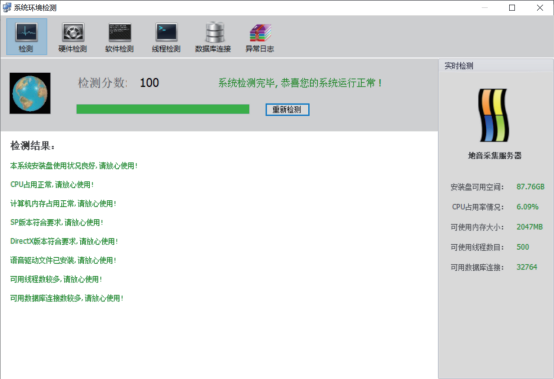Click the colorful voice server logo

(494, 115)
